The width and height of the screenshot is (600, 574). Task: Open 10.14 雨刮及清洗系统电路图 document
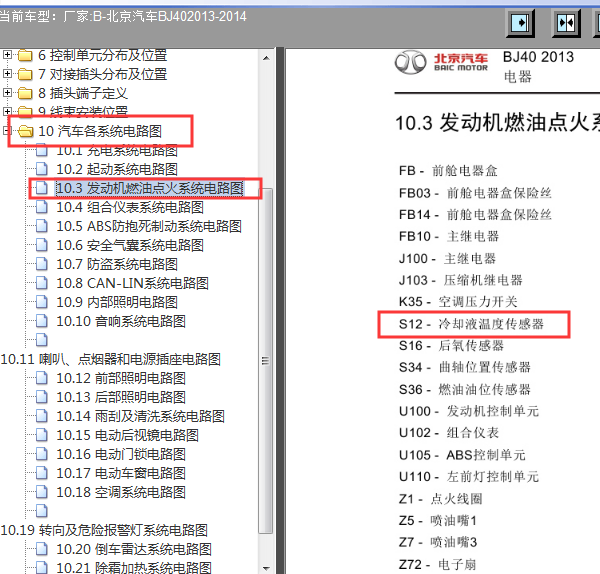[x=140, y=416]
